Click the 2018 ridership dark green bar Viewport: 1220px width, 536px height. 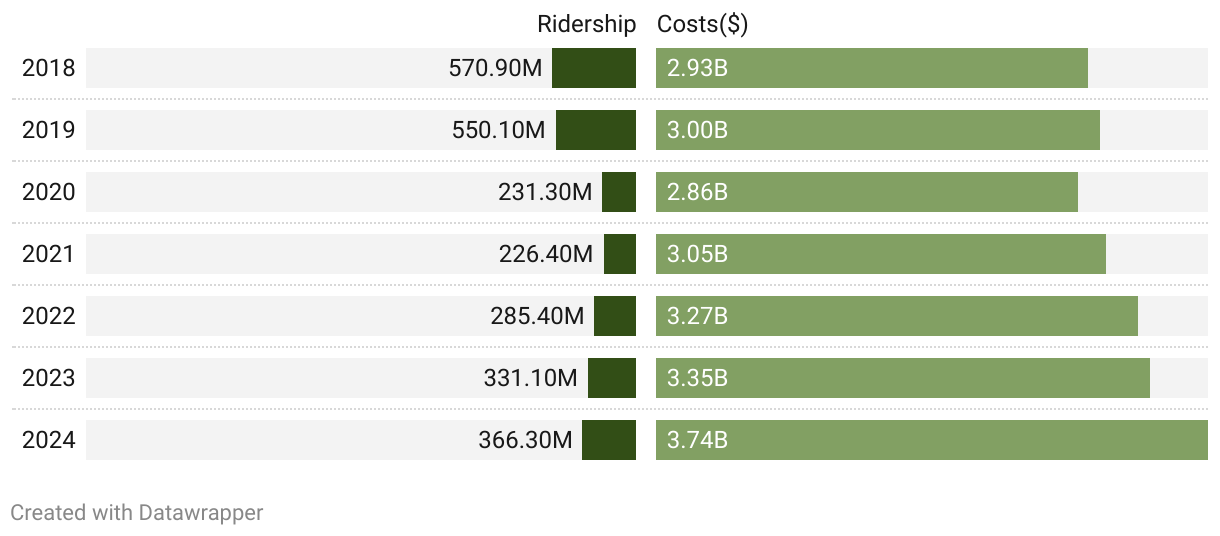coord(594,68)
